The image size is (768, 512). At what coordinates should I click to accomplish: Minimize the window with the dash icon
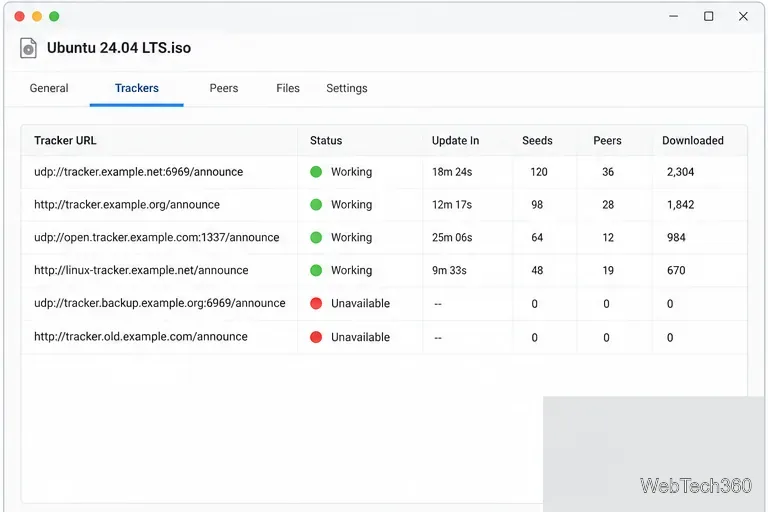(x=674, y=16)
